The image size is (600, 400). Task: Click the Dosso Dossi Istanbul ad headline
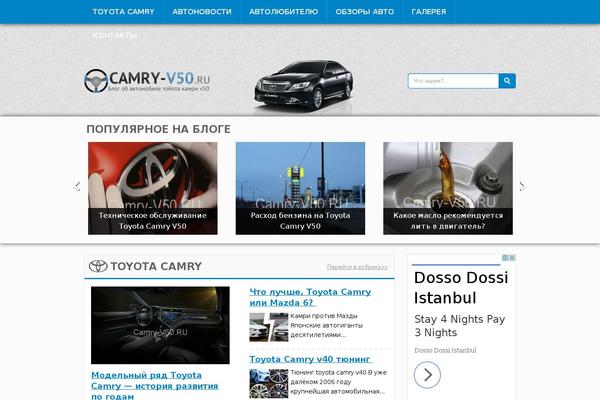click(461, 288)
